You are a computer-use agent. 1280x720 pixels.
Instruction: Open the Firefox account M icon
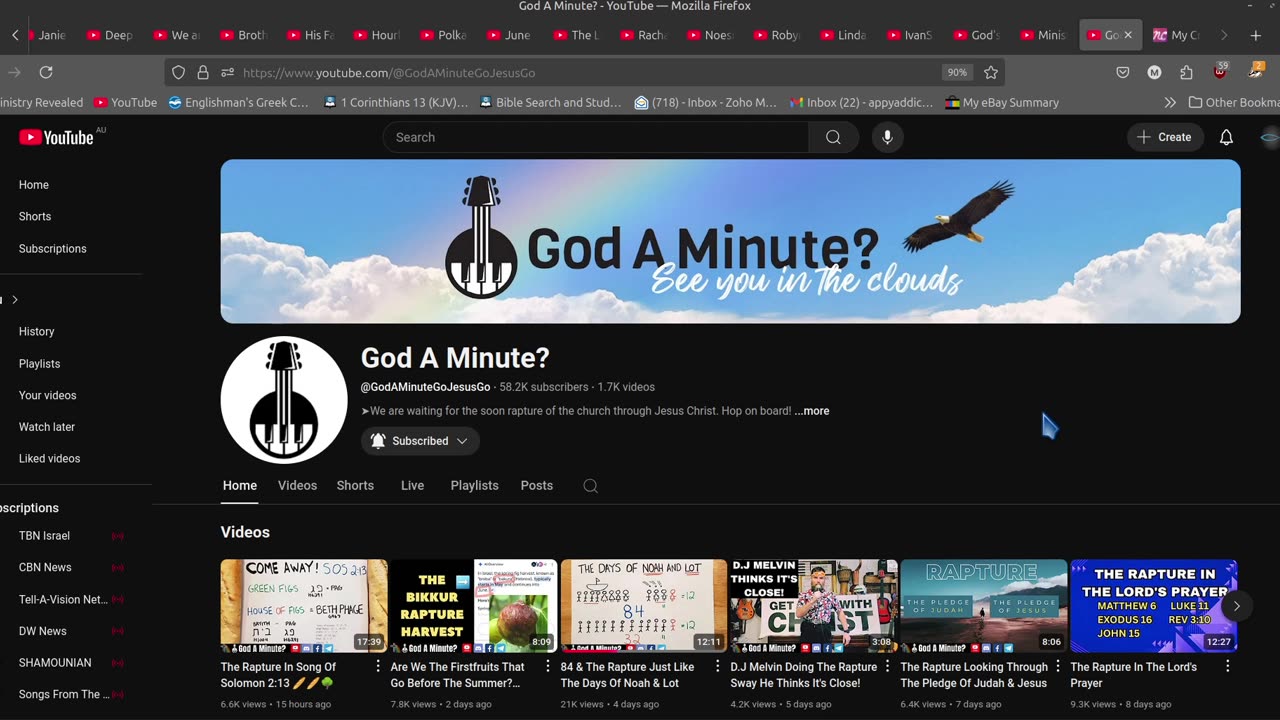[1154, 72]
